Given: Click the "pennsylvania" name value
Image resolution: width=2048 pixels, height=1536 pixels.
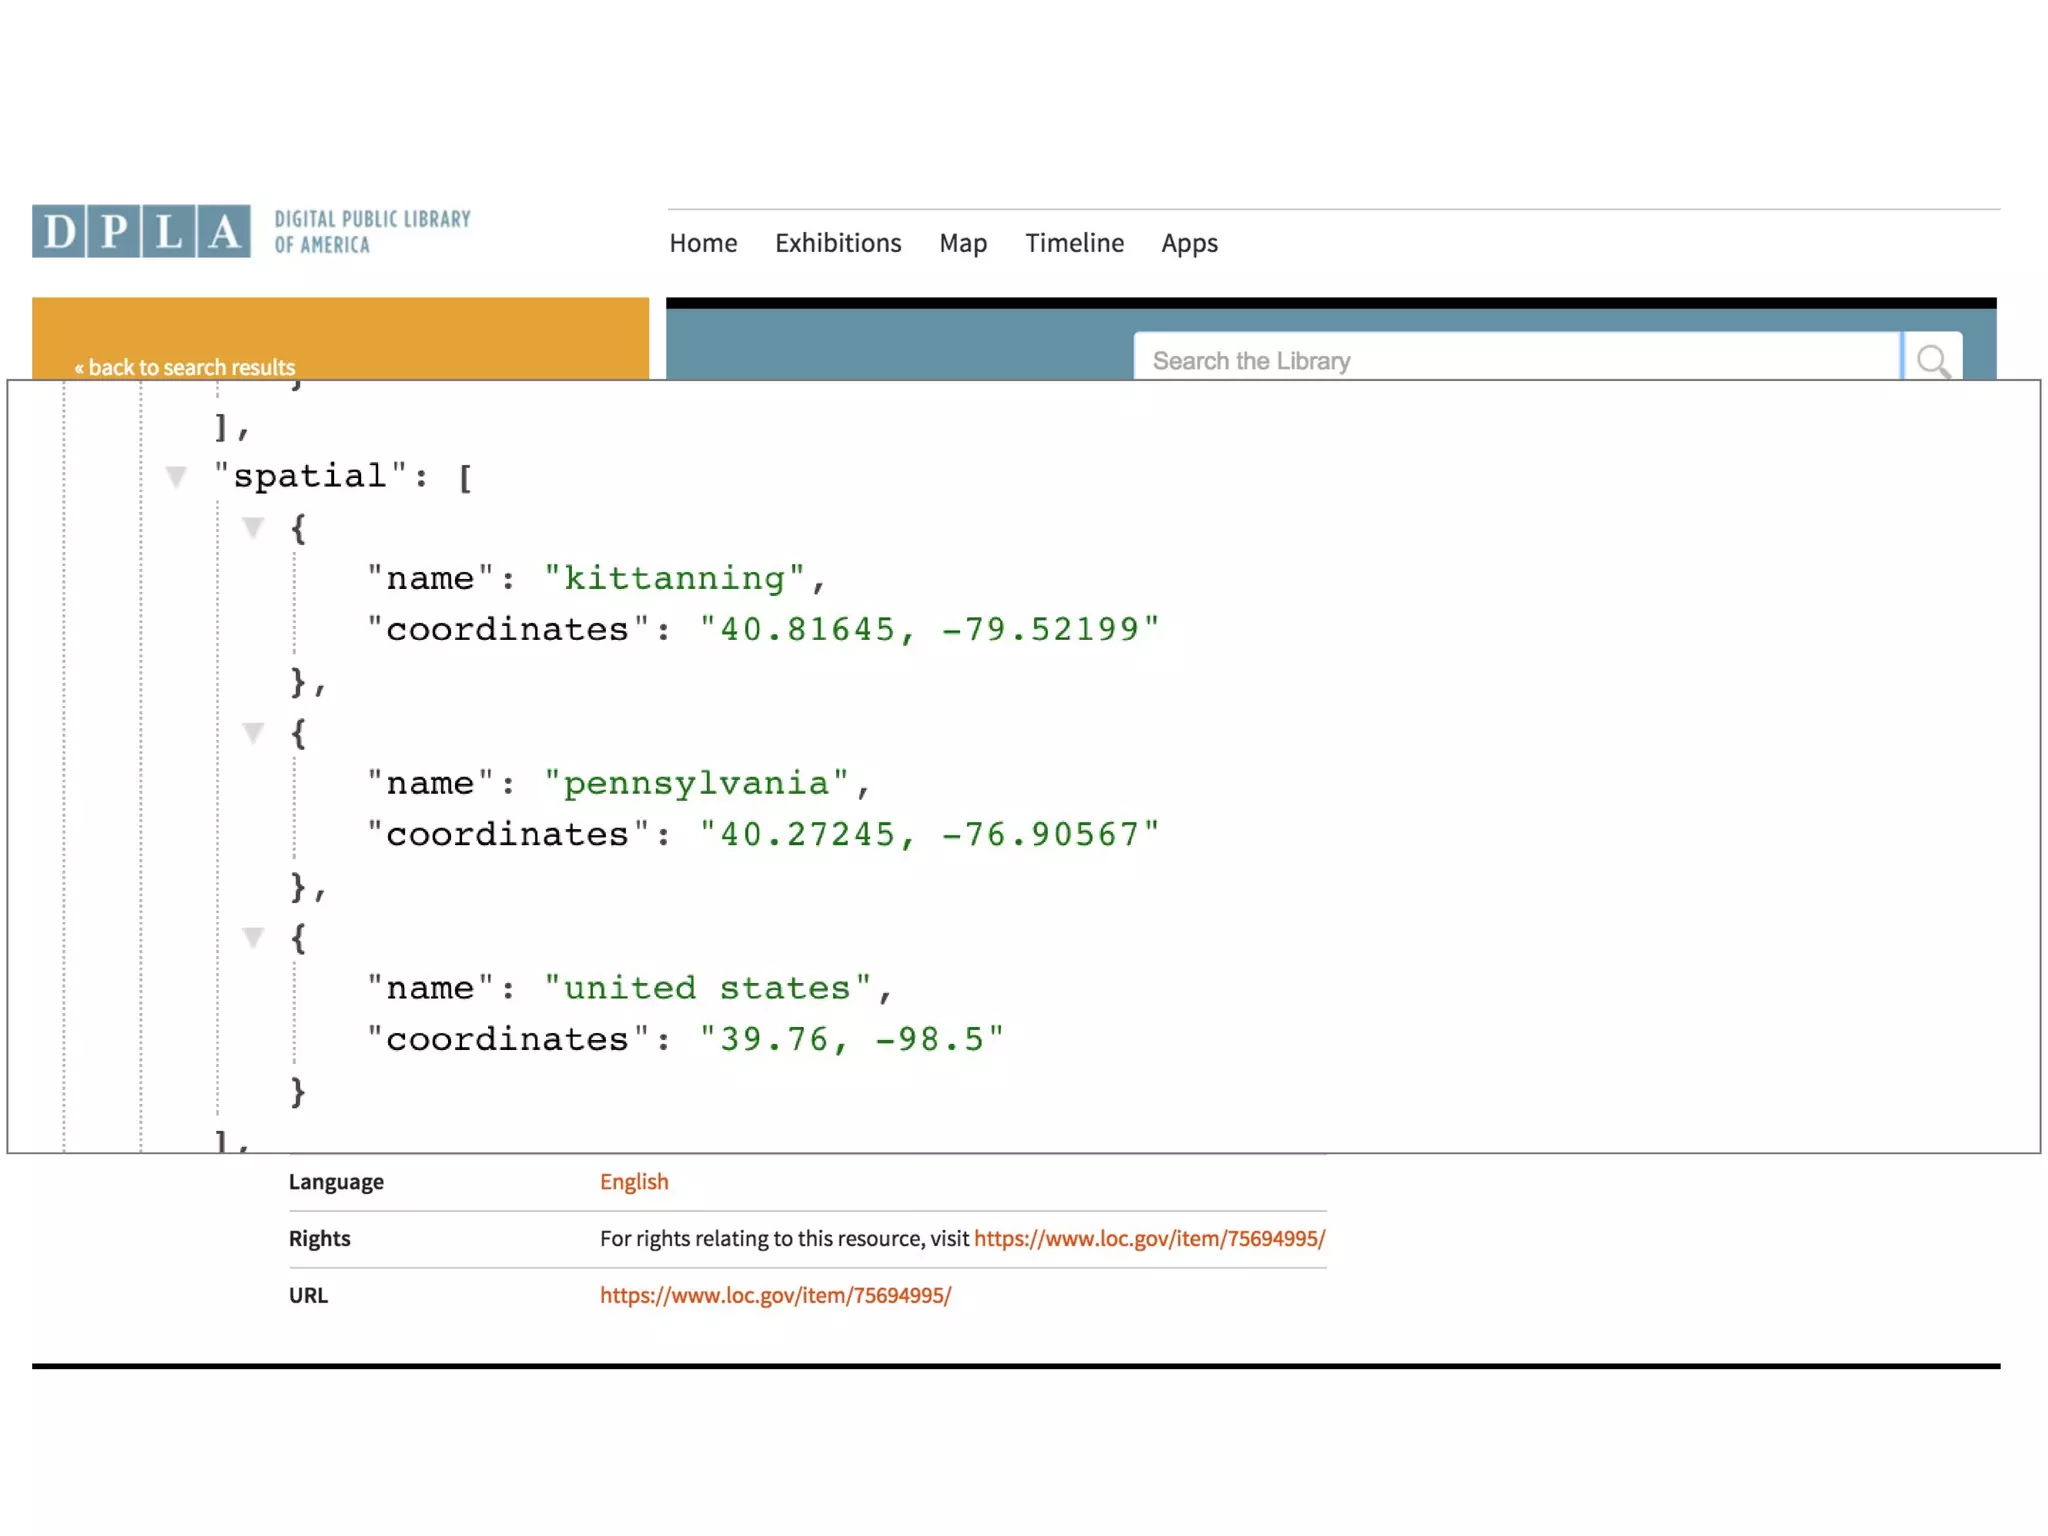Looking at the screenshot, I should [x=697, y=783].
